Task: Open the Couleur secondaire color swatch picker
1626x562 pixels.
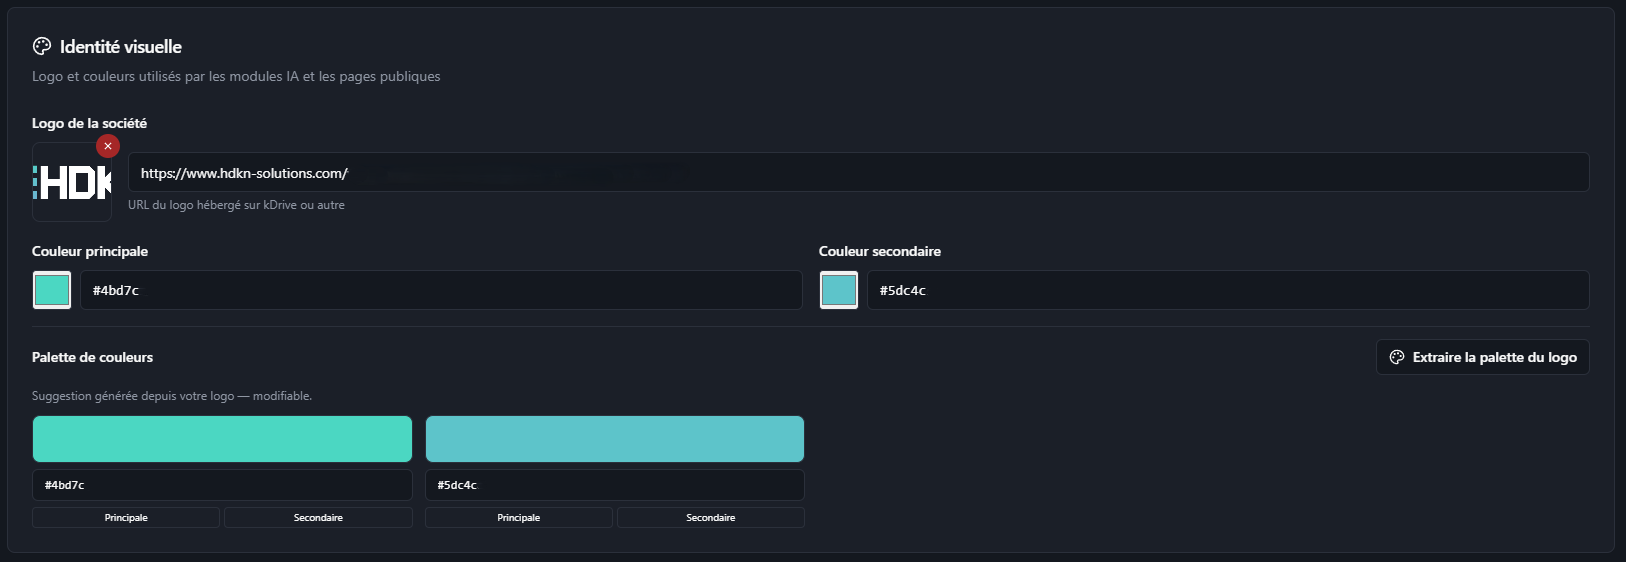Action: 839,290
